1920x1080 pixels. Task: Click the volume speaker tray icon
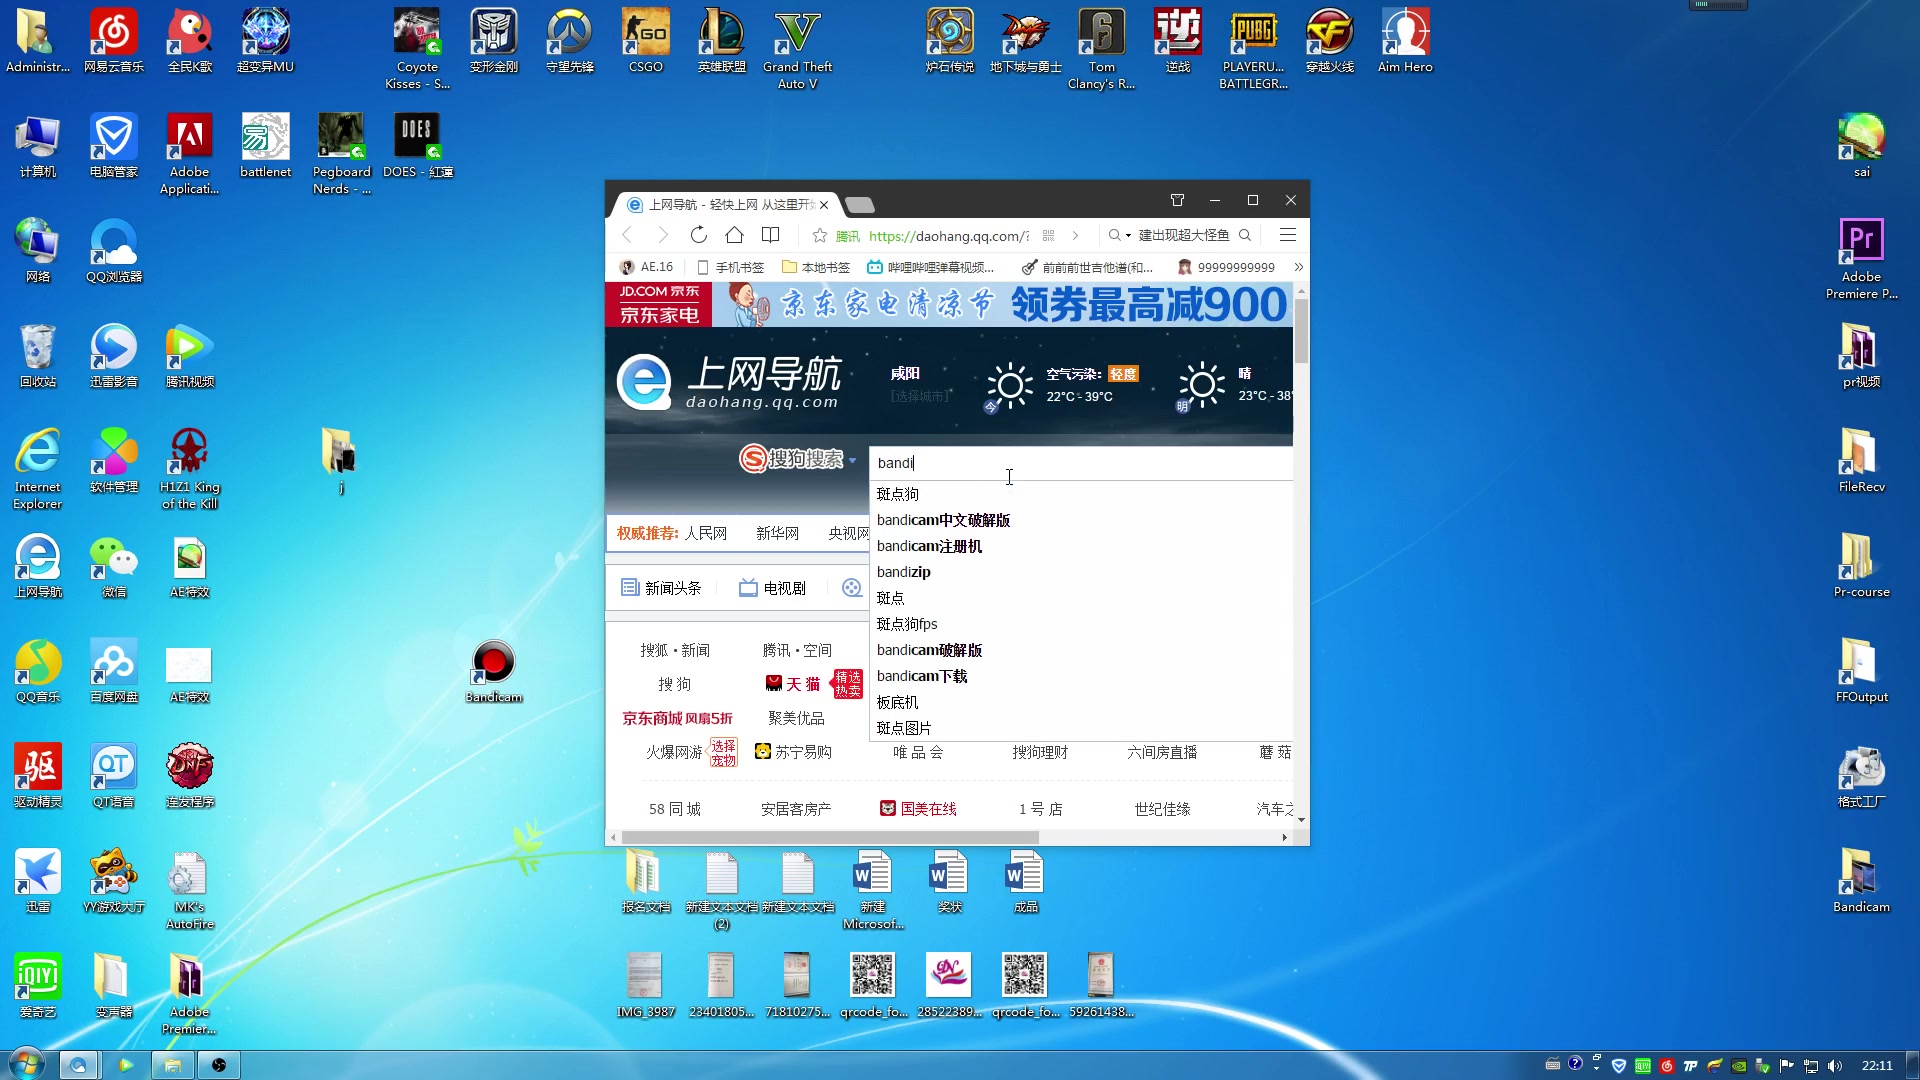pyautogui.click(x=1834, y=1066)
